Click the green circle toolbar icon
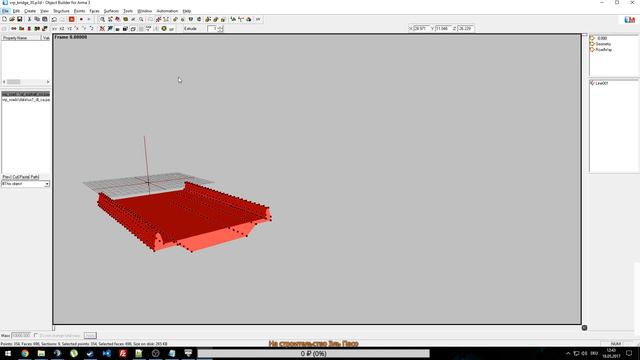 (164, 29)
